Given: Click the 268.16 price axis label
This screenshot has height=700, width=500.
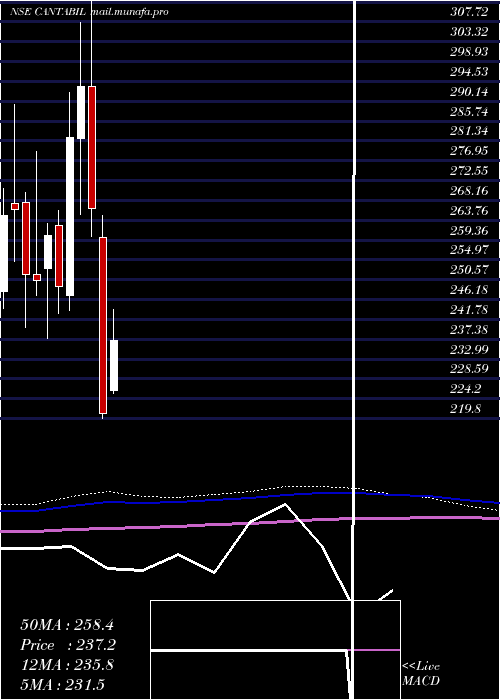Looking at the screenshot, I should tap(469, 191).
